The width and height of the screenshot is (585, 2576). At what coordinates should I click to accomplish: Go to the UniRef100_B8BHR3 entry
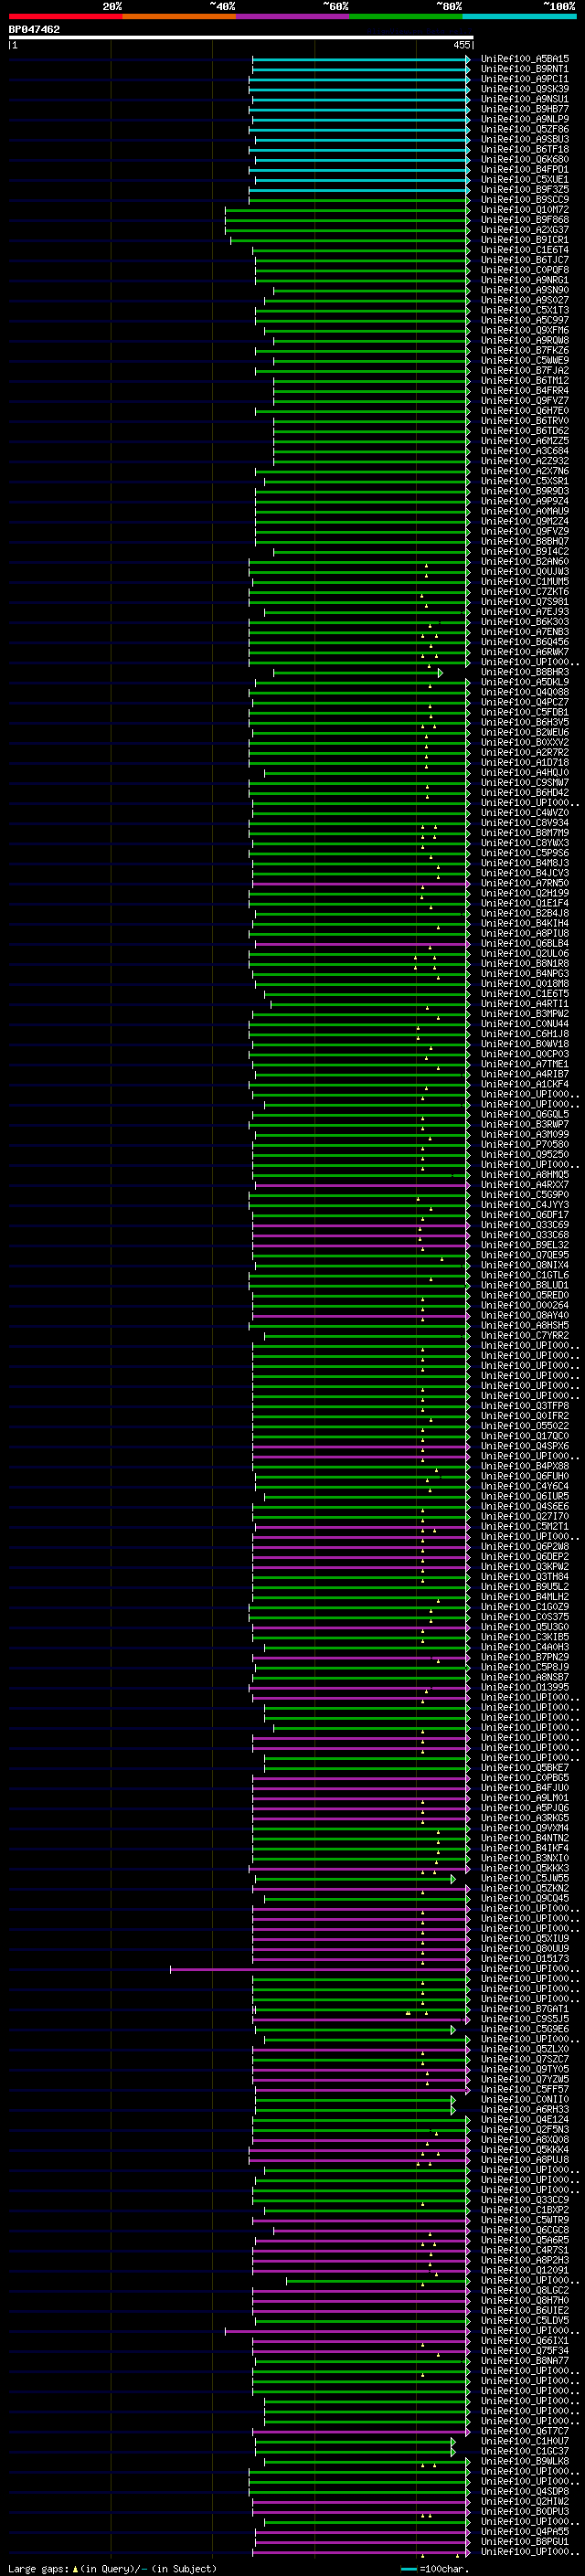(525, 672)
